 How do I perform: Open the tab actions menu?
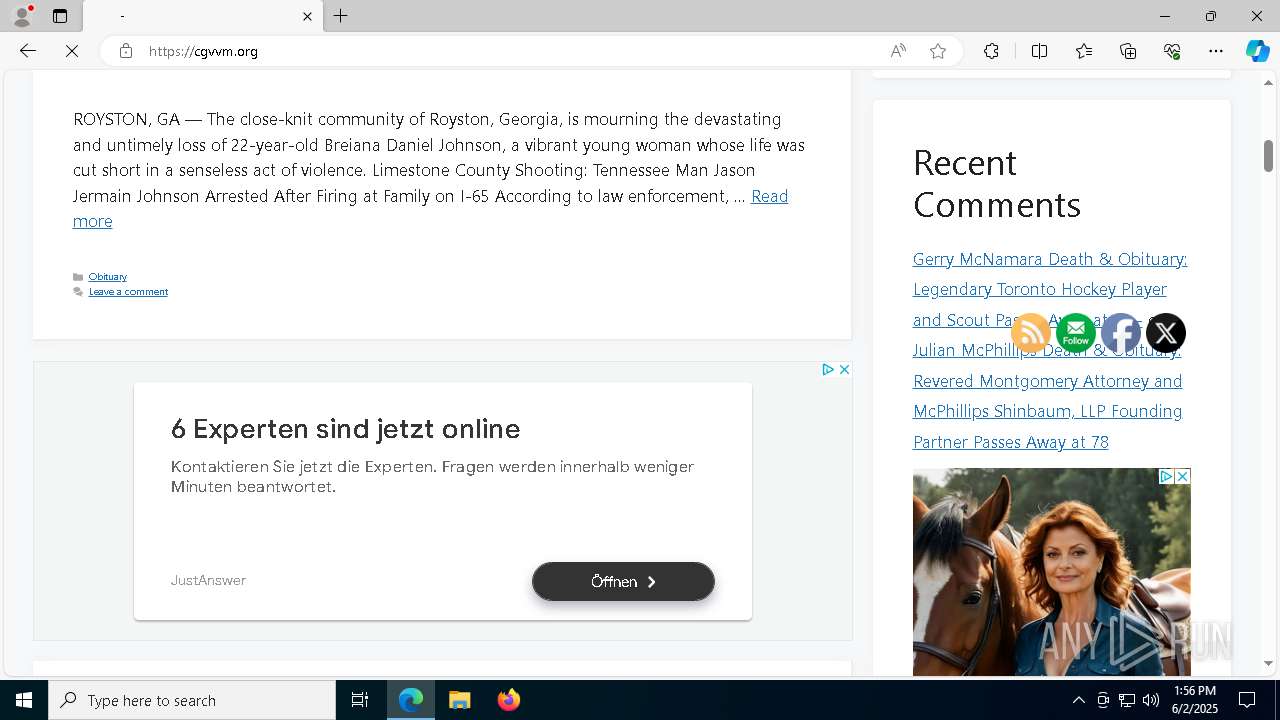pos(60,16)
